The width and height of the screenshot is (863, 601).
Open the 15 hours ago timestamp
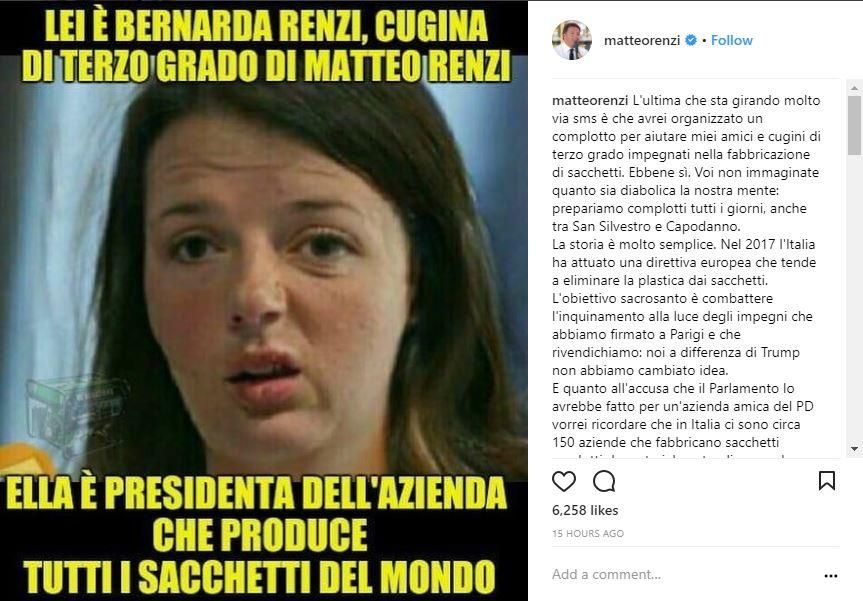pyautogui.click(x=588, y=533)
